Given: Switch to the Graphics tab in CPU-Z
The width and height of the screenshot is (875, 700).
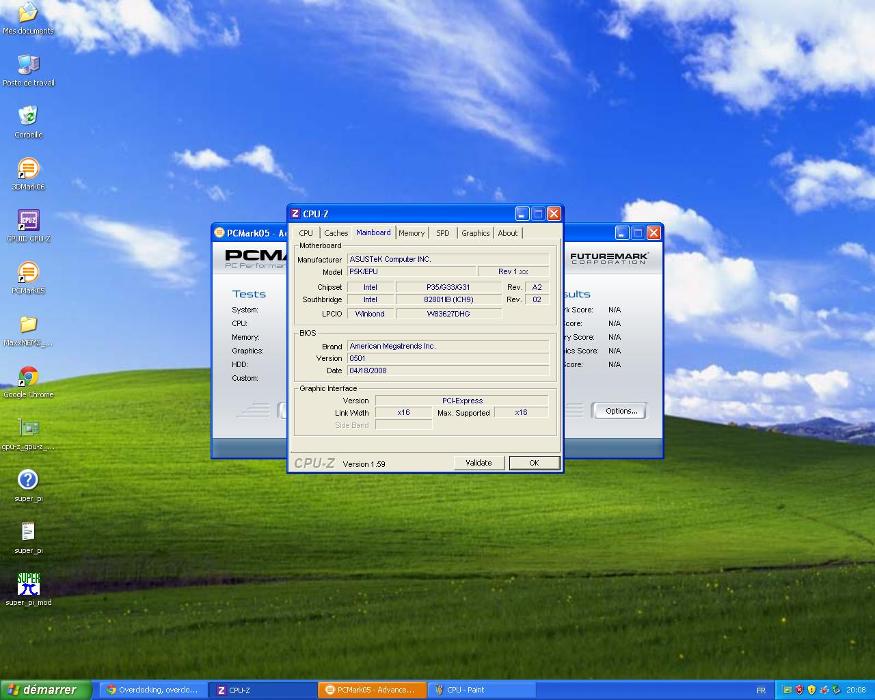Looking at the screenshot, I should pyautogui.click(x=475, y=233).
